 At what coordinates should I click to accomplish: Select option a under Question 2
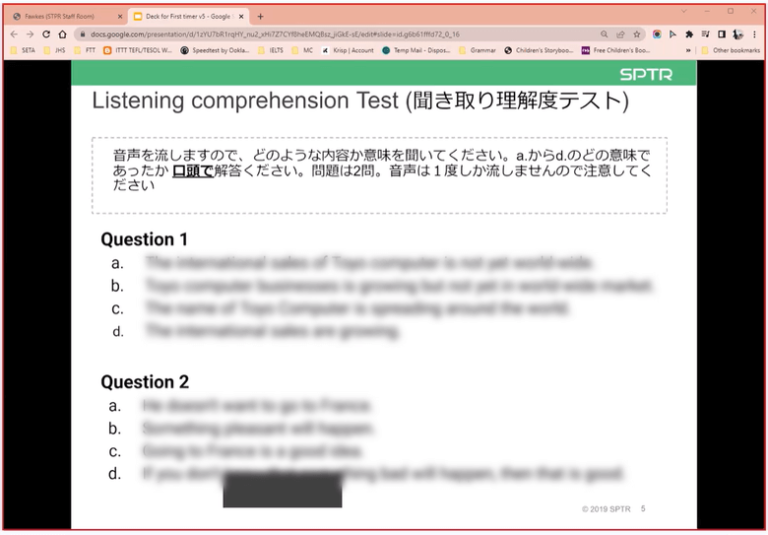(240, 406)
